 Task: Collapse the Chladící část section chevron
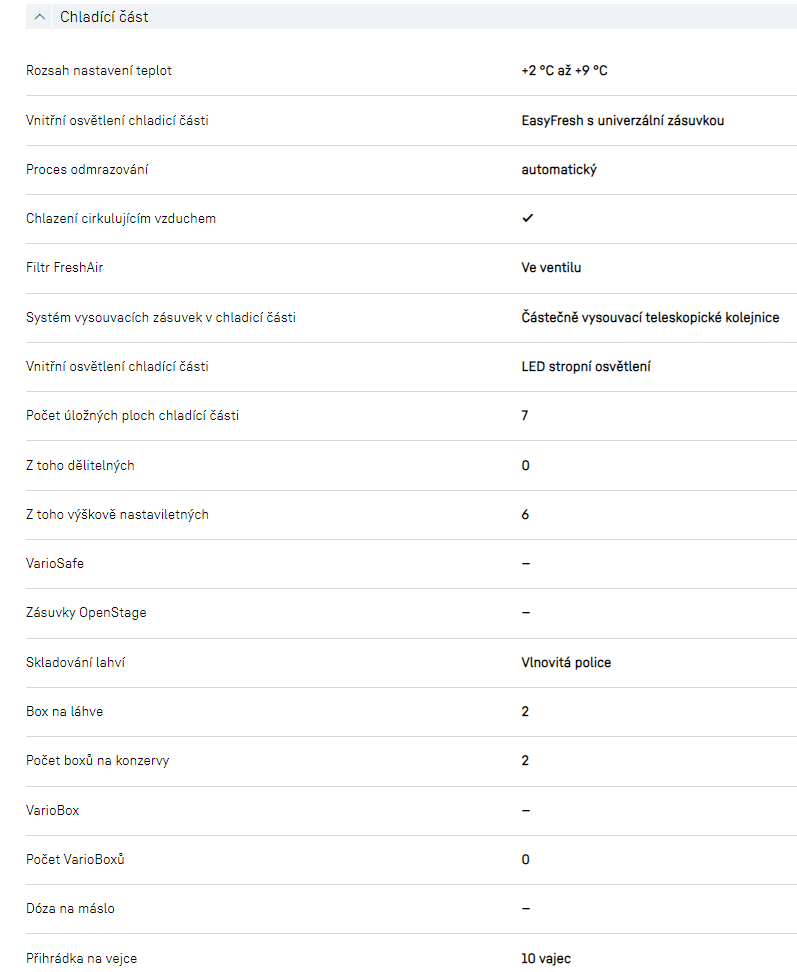[x=39, y=17]
